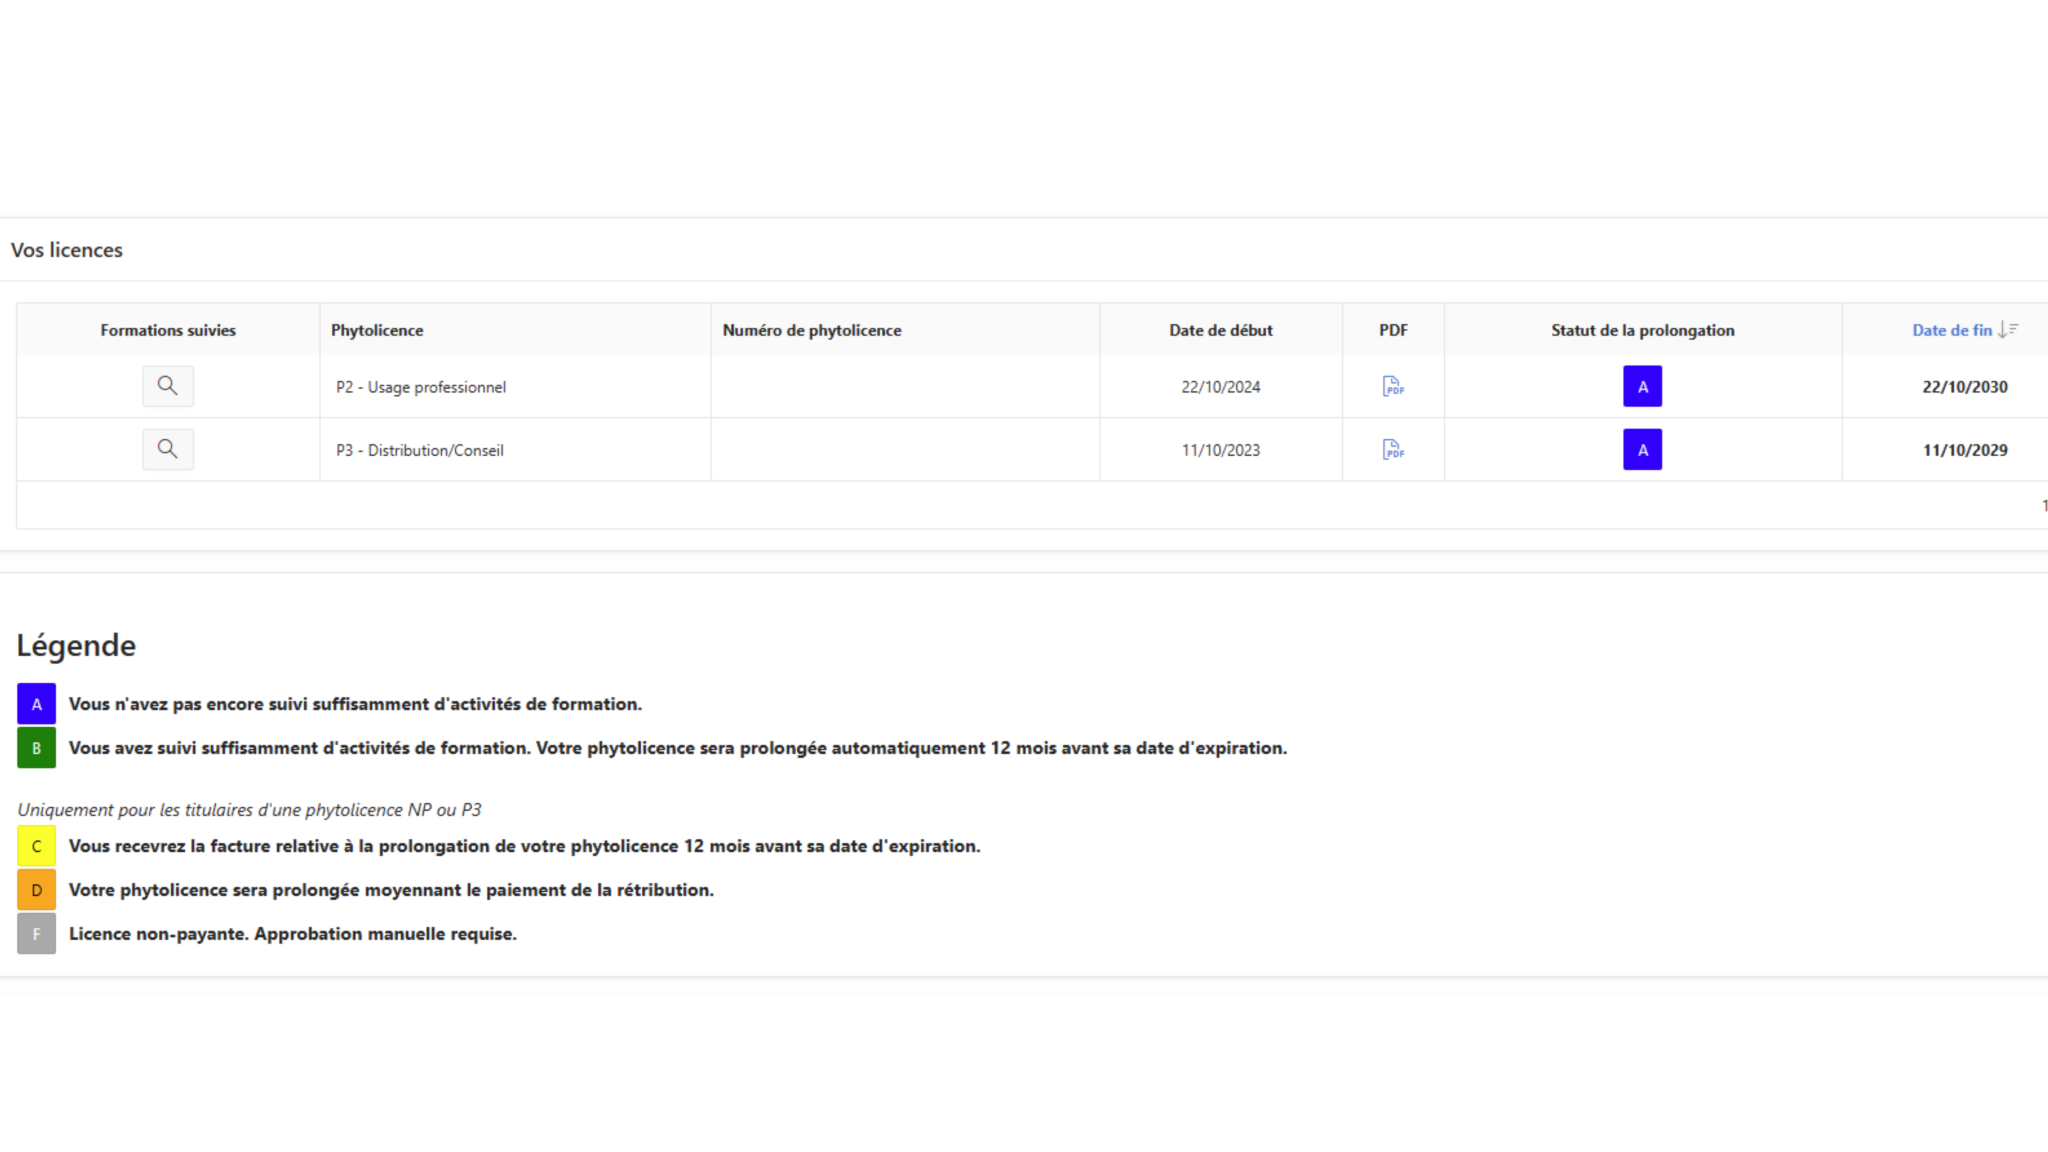Click end date 11/10/2029
This screenshot has width=2048, height=1152.
pyautogui.click(x=1965, y=450)
